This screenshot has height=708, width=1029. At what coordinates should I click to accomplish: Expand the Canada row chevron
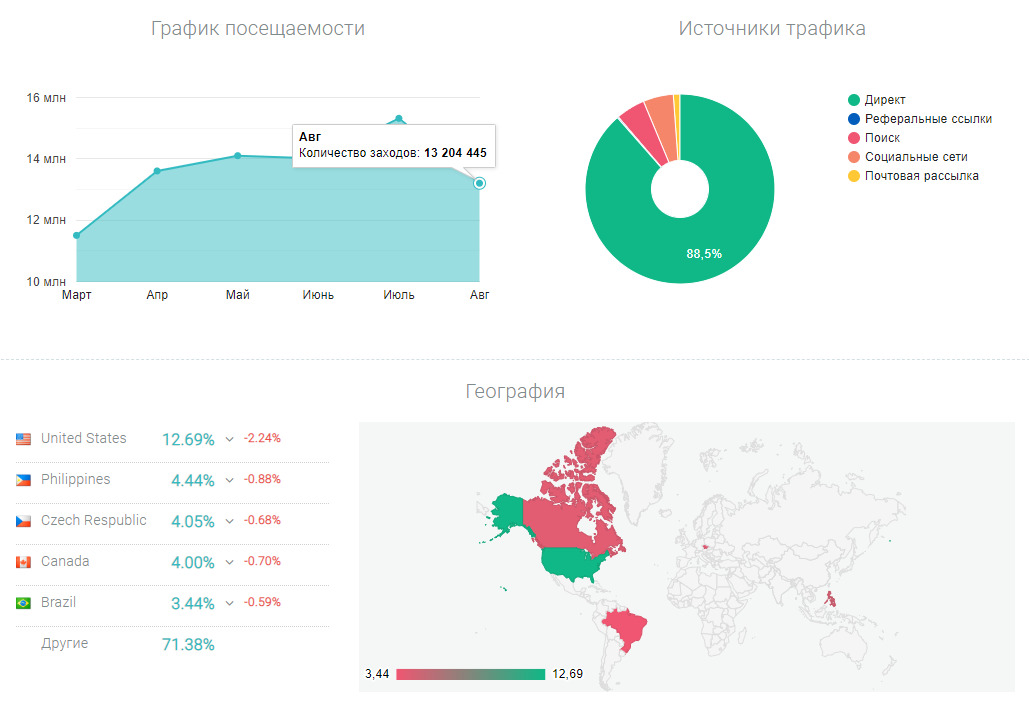(x=230, y=562)
